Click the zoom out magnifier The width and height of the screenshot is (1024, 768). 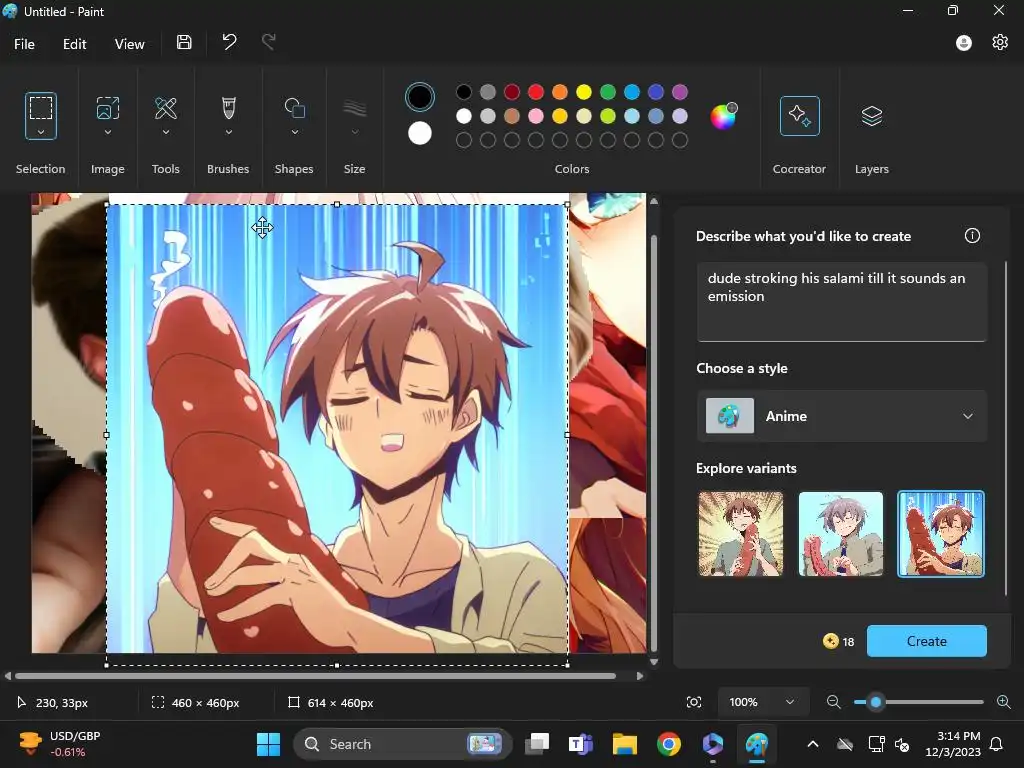pos(833,702)
